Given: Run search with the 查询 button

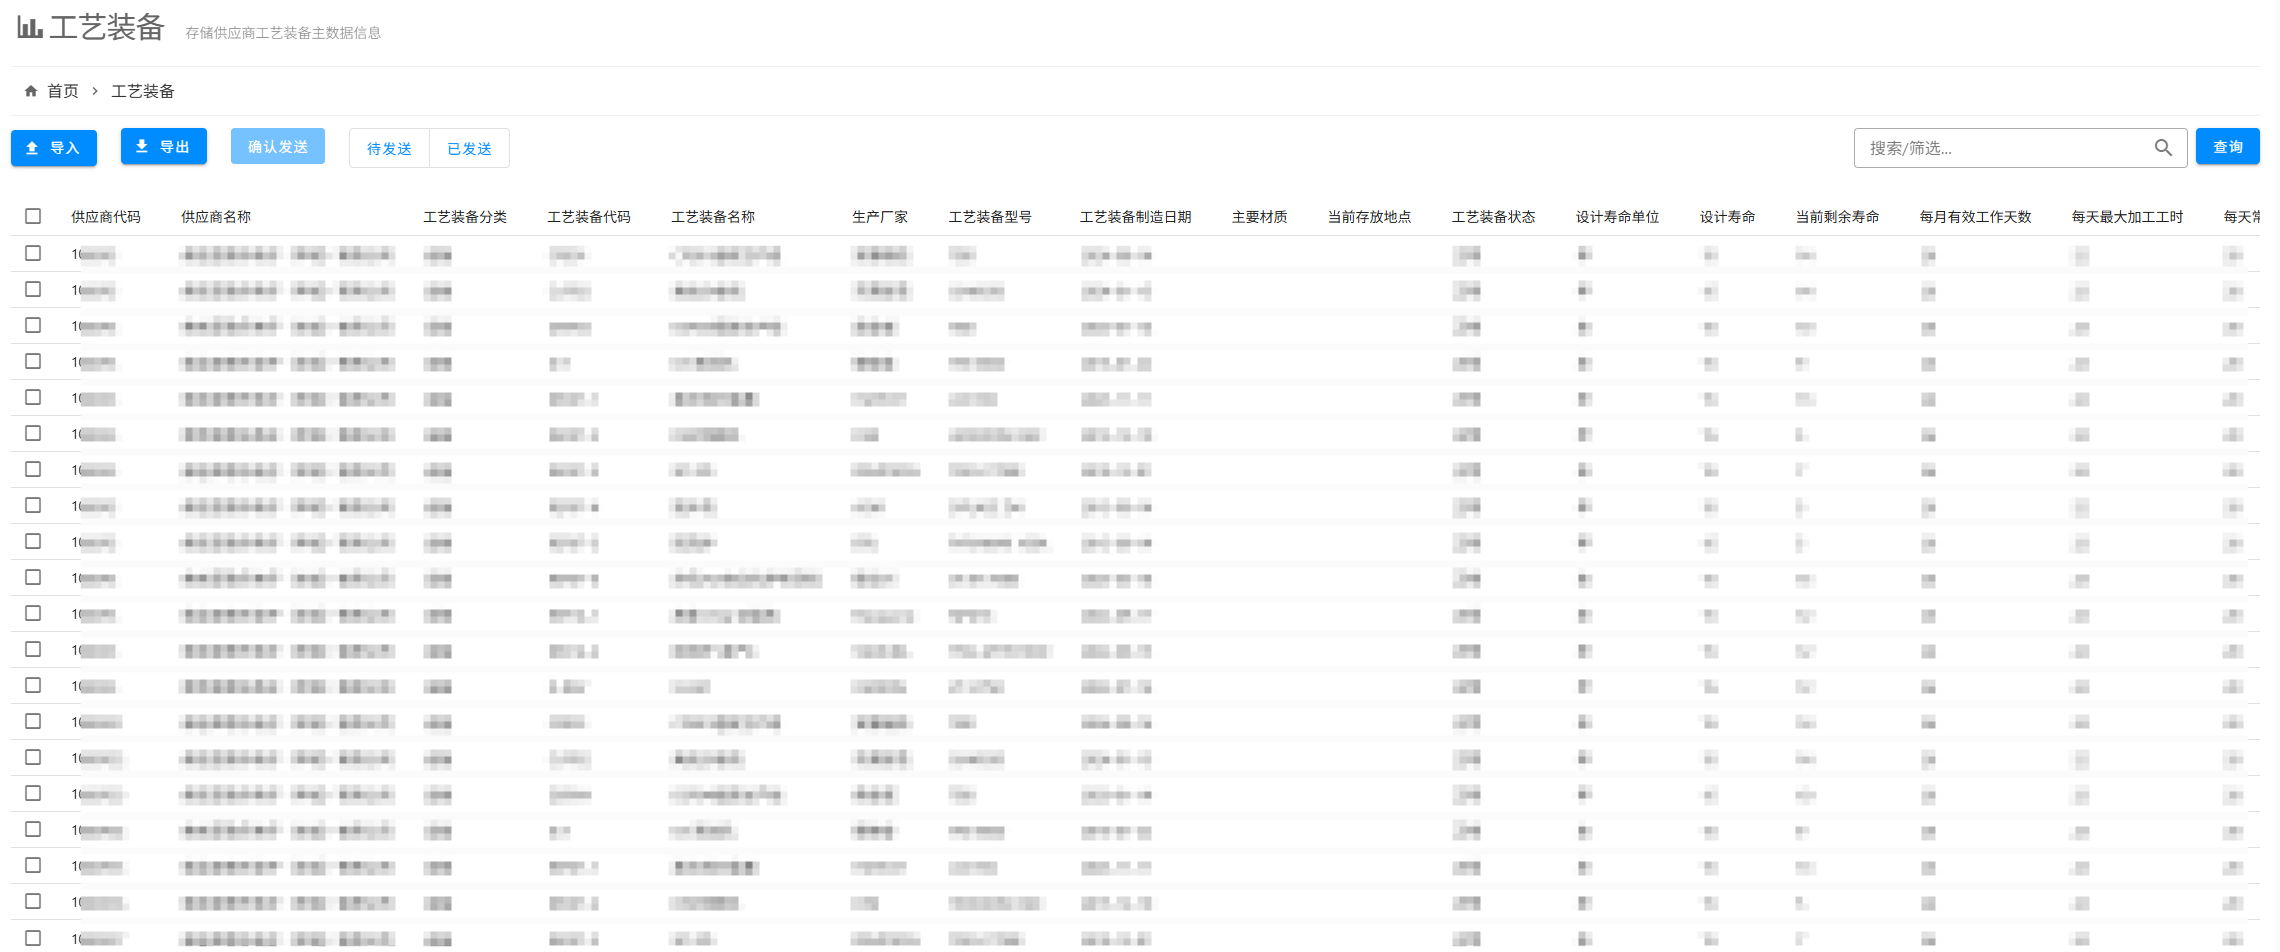Looking at the screenshot, I should coord(2227,147).
